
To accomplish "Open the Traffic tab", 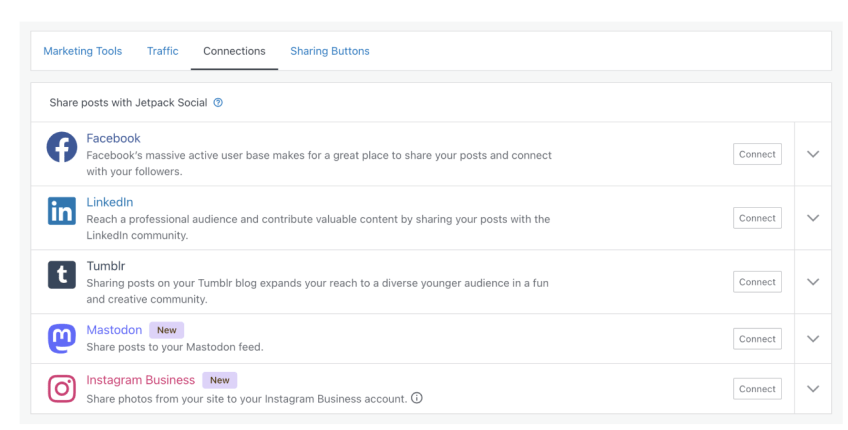I will [x=163, y=51].
